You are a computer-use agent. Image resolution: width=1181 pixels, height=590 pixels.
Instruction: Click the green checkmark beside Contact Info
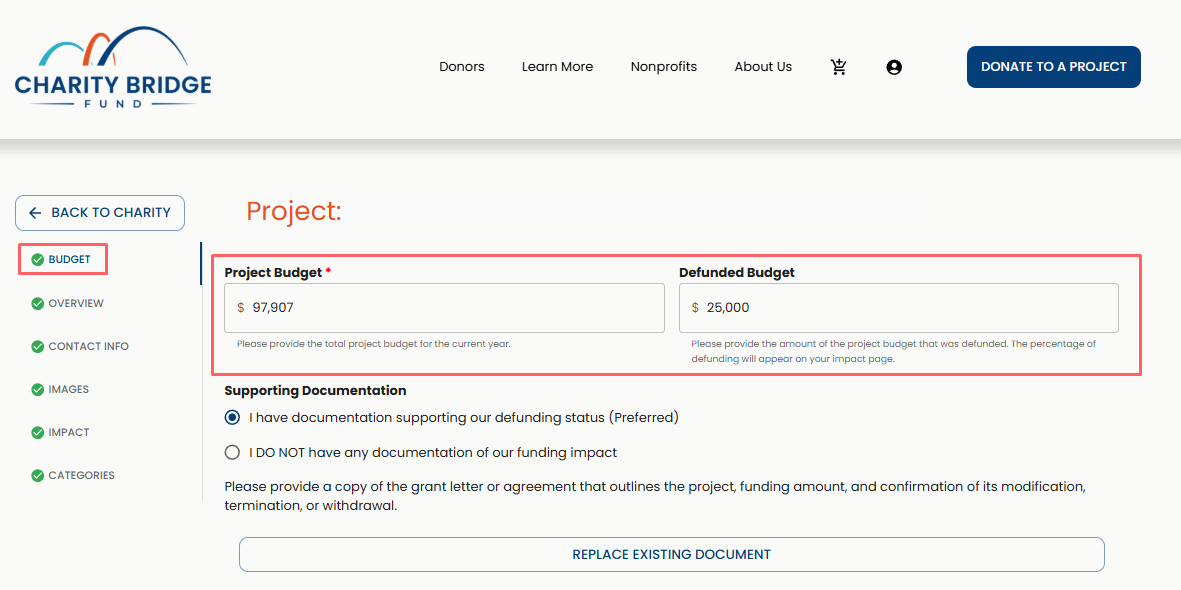tap(38, 347)
